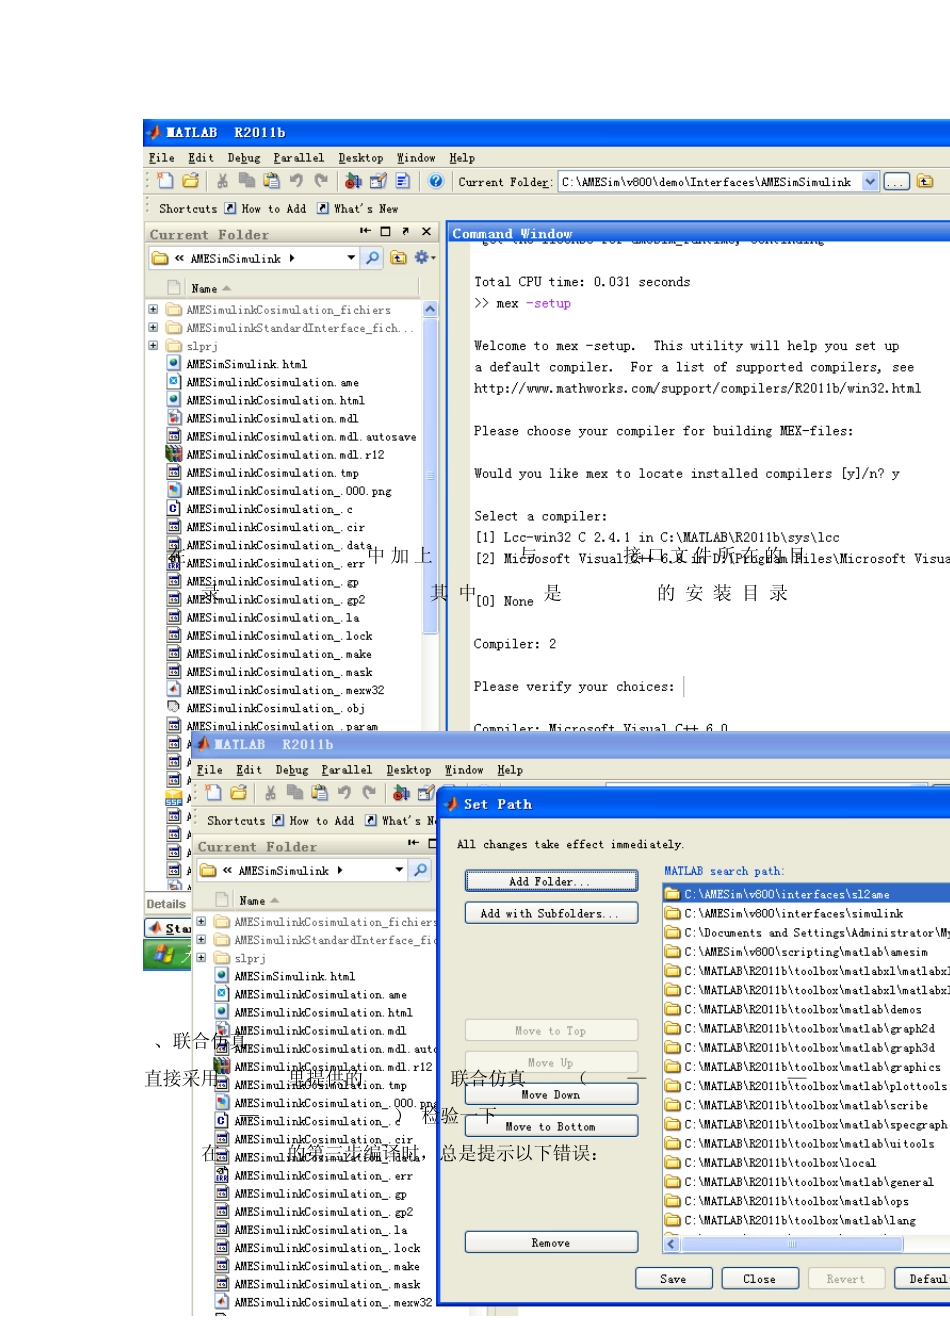Expand the slprj folder in top file list
The width and height of the screenshot is (950, 1344).
[x=153, y=346]
